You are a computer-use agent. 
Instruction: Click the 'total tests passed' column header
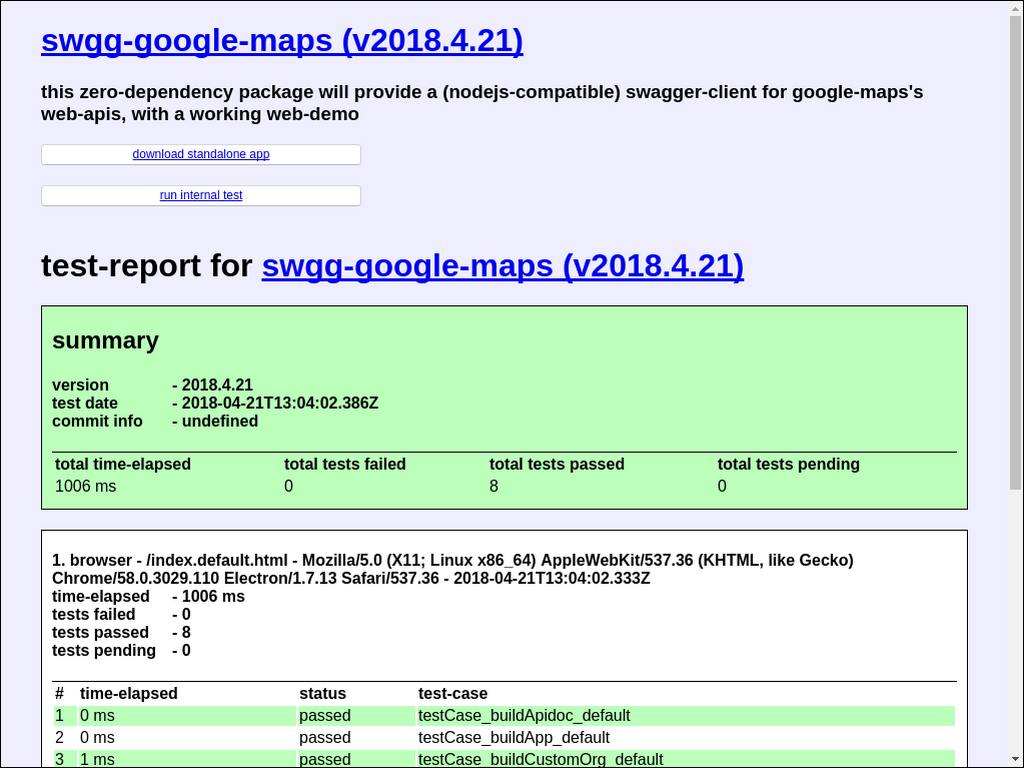[557, 464]
